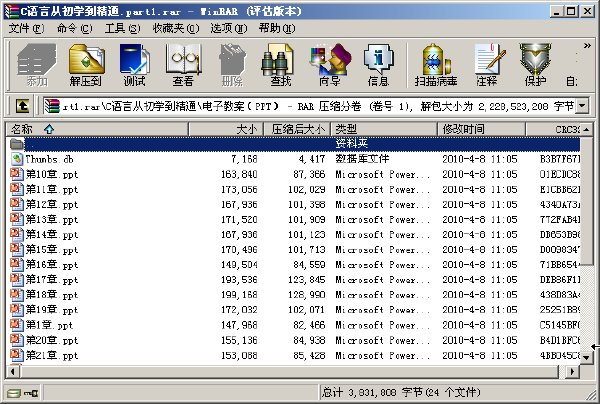Sort by the 类型 column header
Screen dimensions: 600x404
[x=384, y=129]
